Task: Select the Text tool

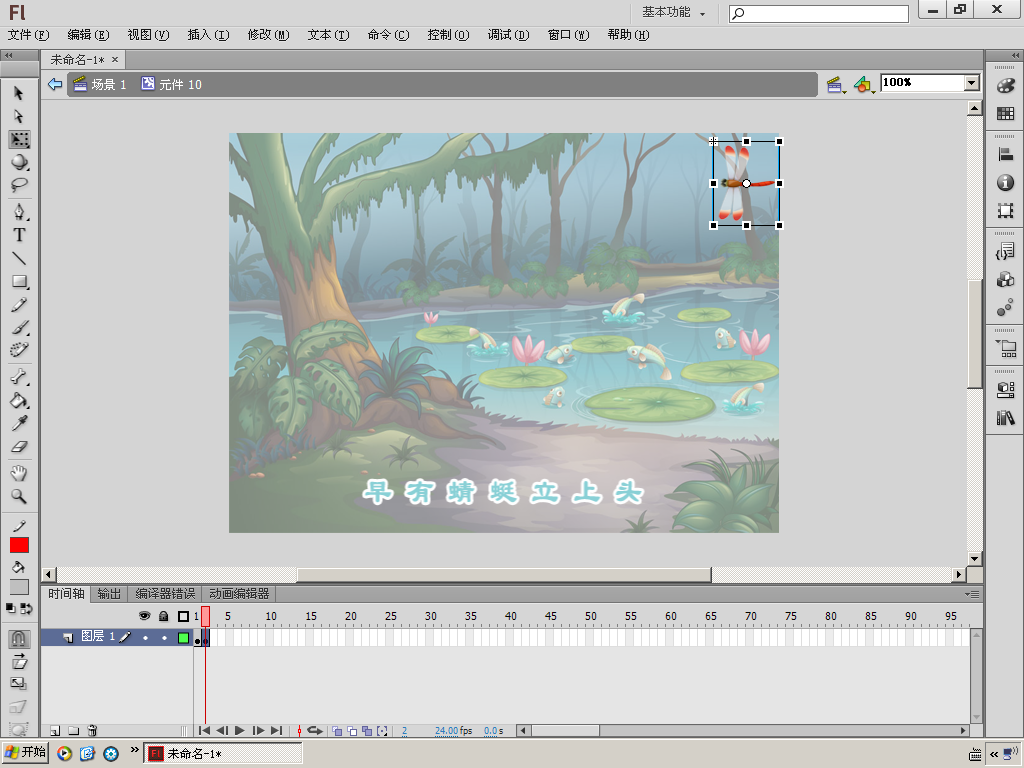Action: [19, 235]
